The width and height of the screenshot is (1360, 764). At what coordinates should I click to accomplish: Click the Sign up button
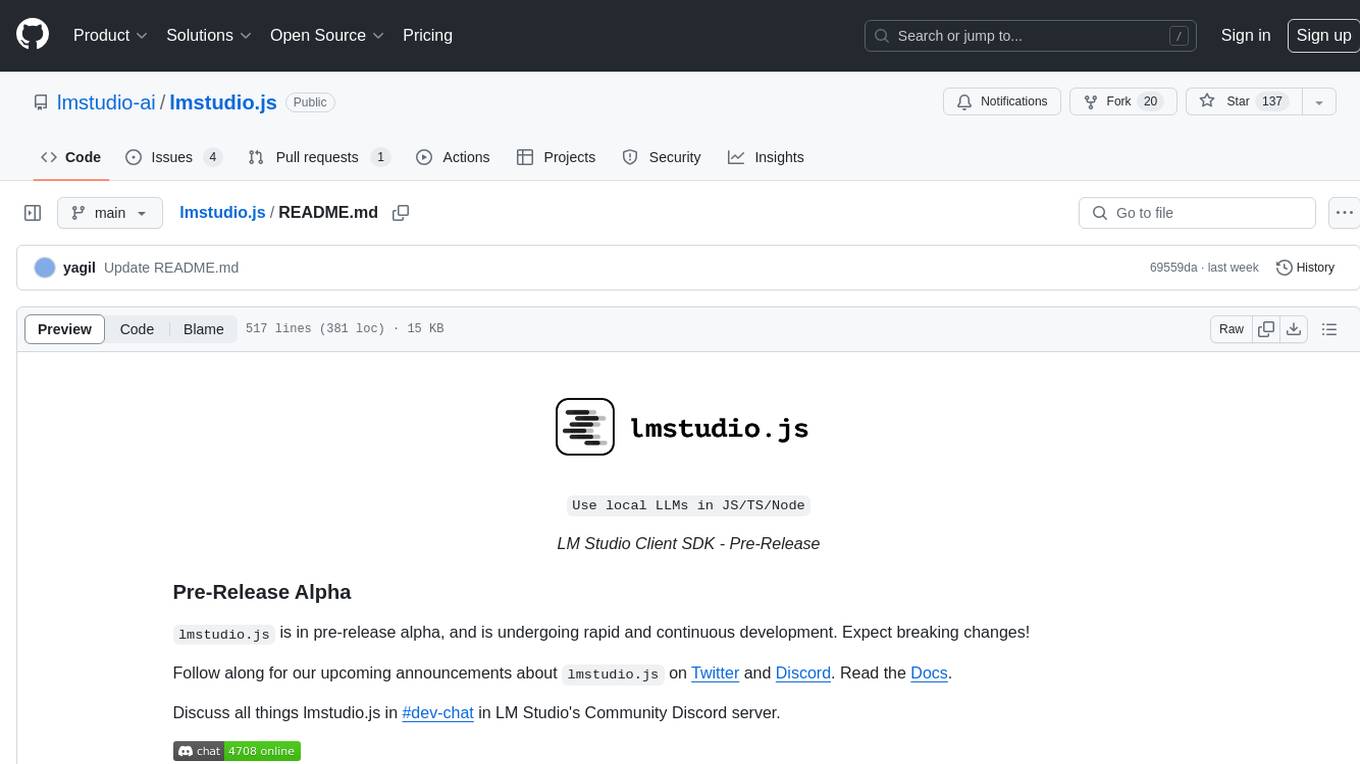click(1323, 35)
